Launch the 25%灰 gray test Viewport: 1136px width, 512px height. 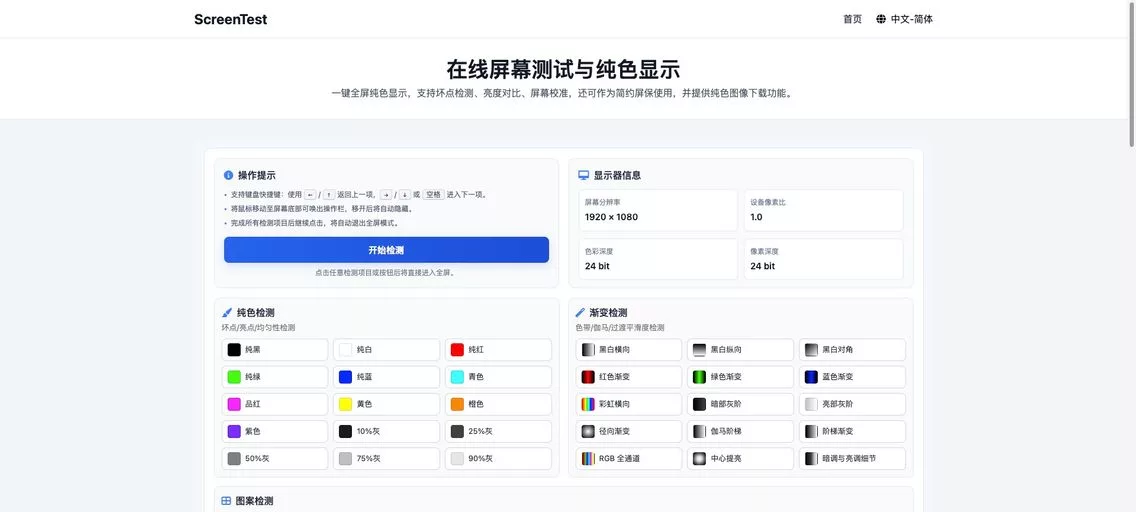click(498, 432)
